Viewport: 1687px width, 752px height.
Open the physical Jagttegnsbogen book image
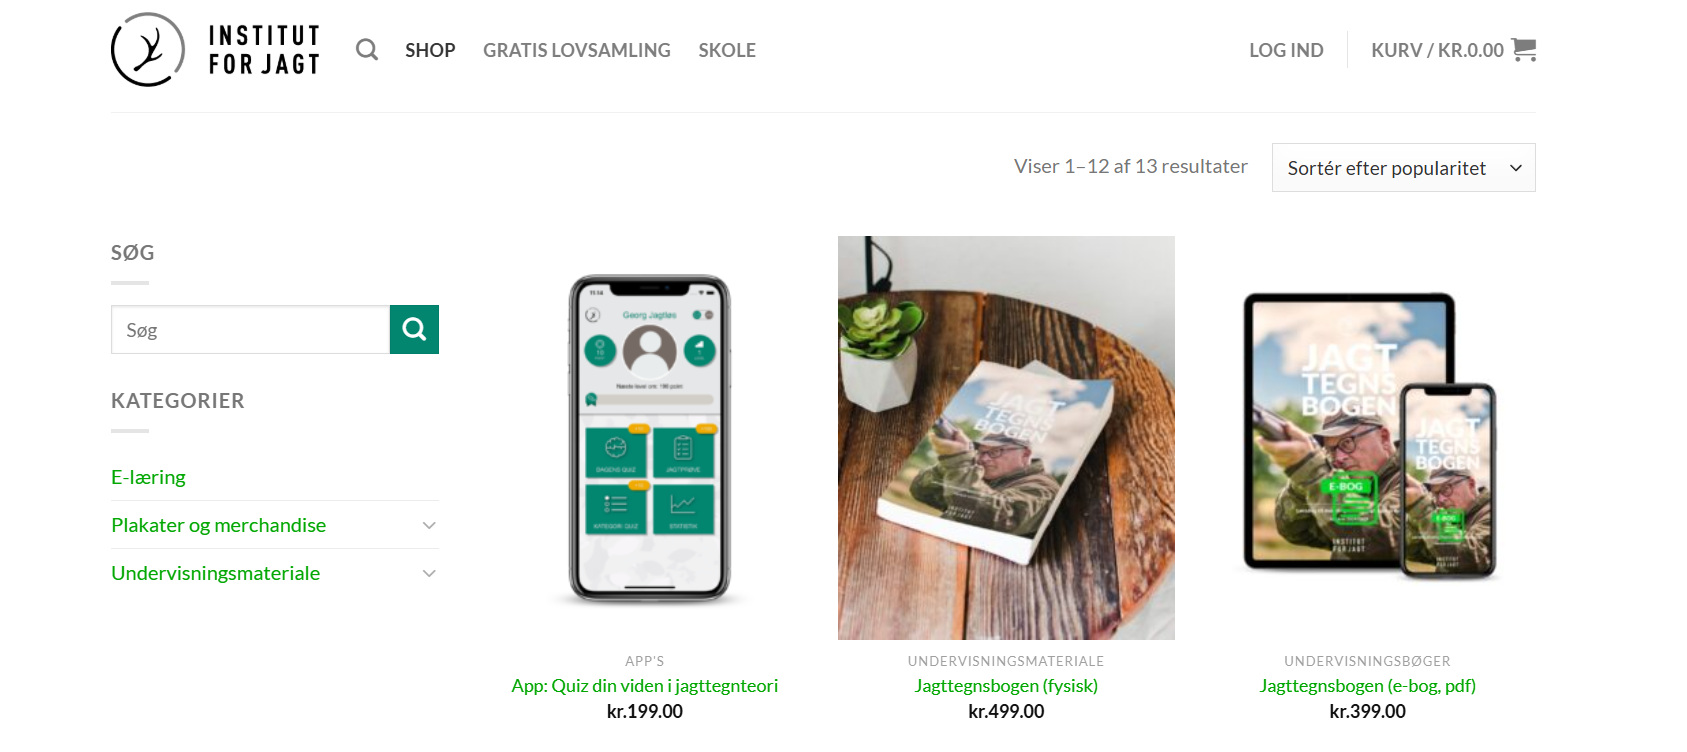coord(1006,438)
